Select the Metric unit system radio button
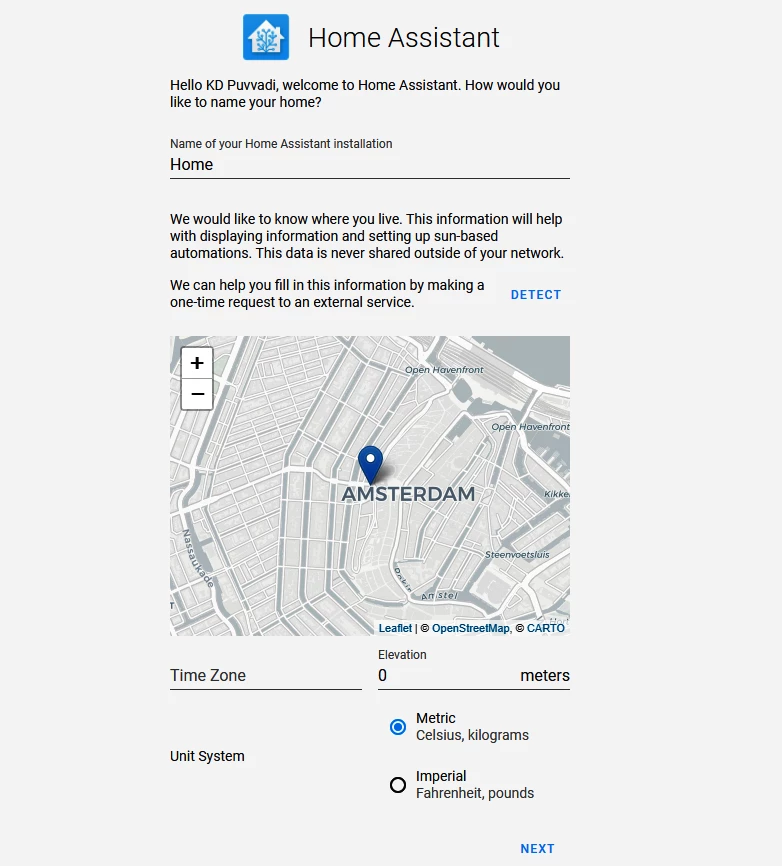This screenshot has height=866, width=782. [398, 727]
